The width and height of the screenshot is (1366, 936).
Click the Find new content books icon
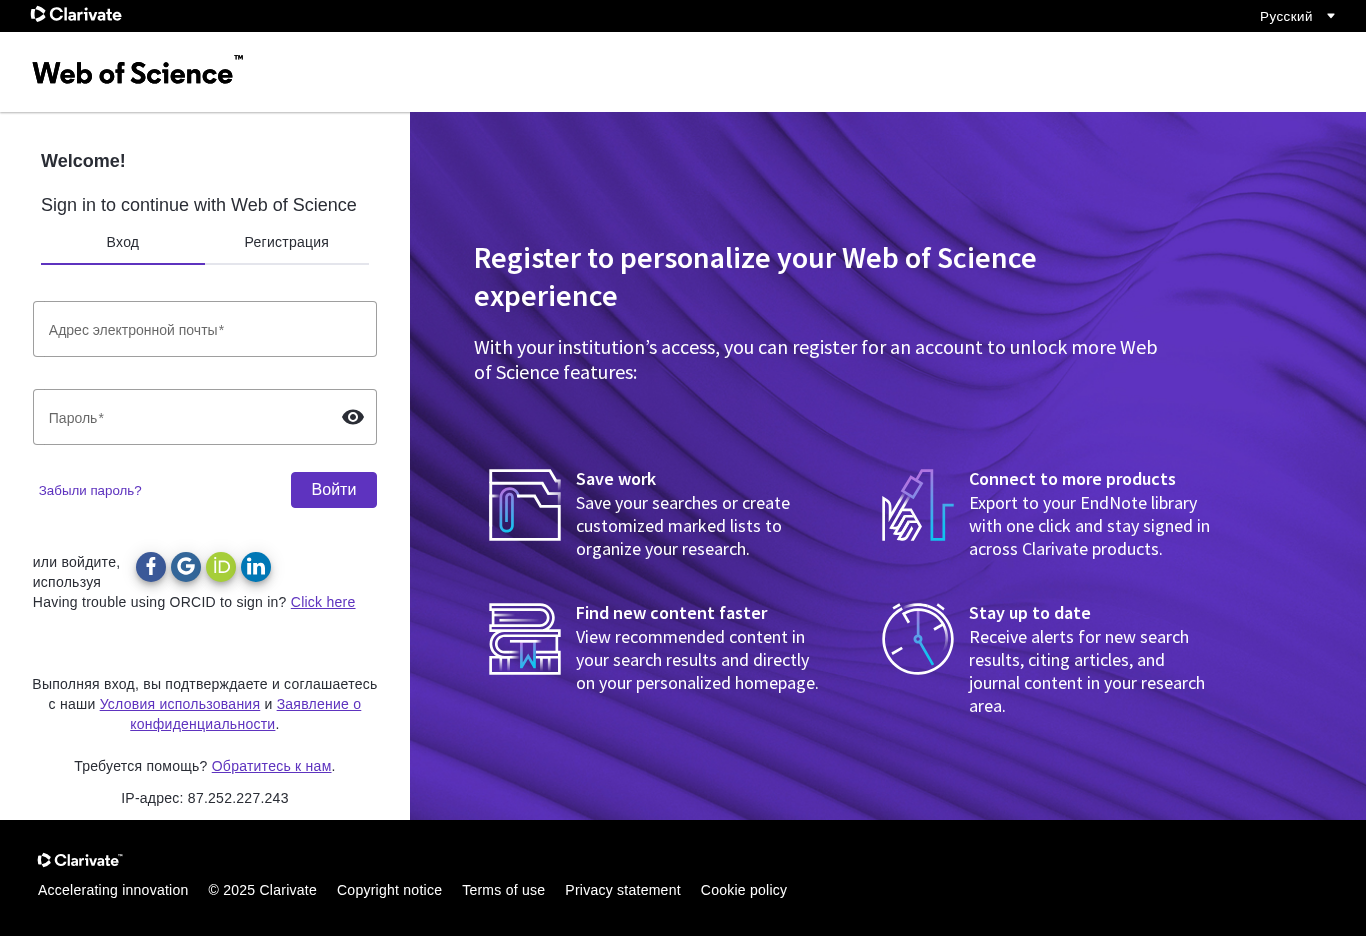pyautogui.click(x=525, y=639)
